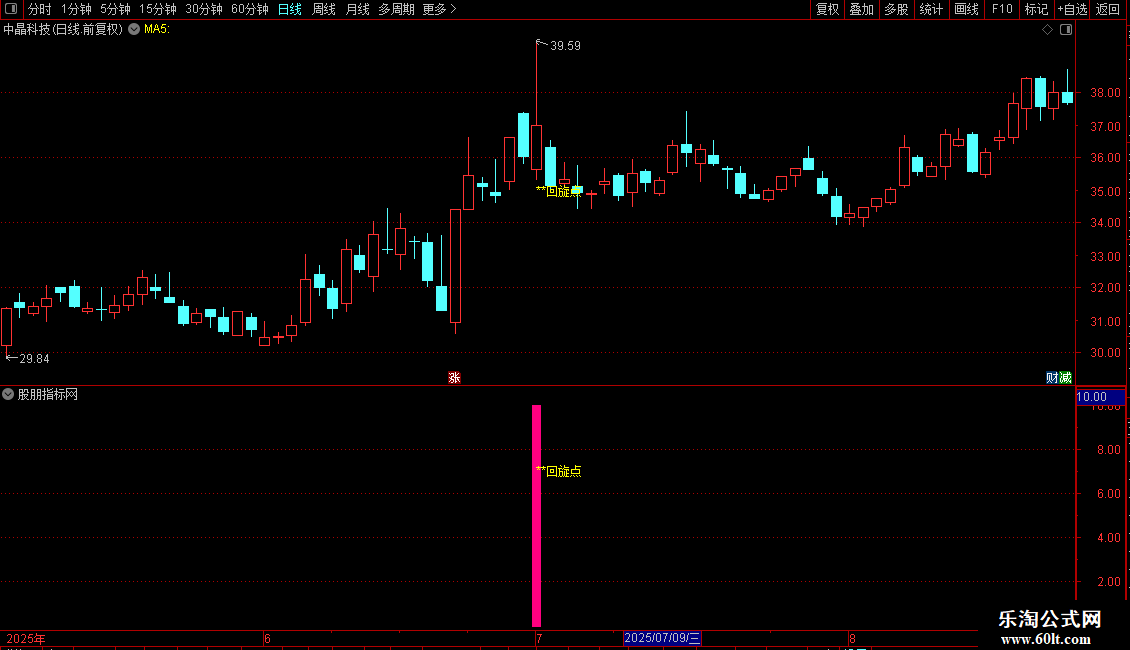This screenshot has width=1130, height=650.
Task: Click the 复权 adjustment button
Action: tap(827, 9)
